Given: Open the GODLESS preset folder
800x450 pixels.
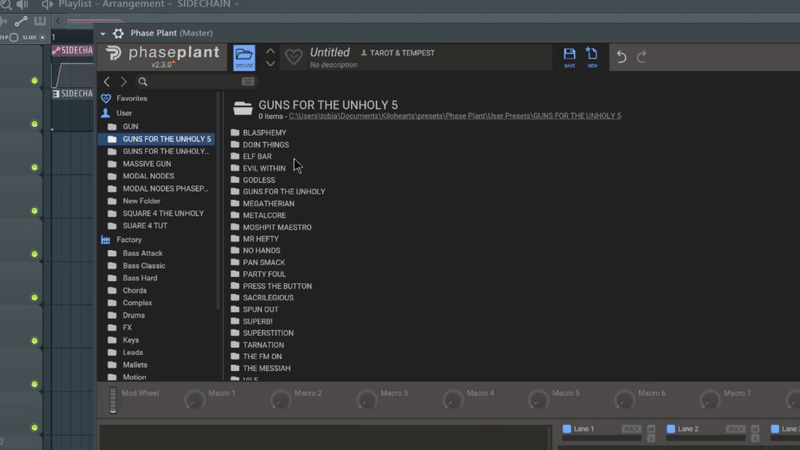Looking at the screenshot, I should [259, 180].
